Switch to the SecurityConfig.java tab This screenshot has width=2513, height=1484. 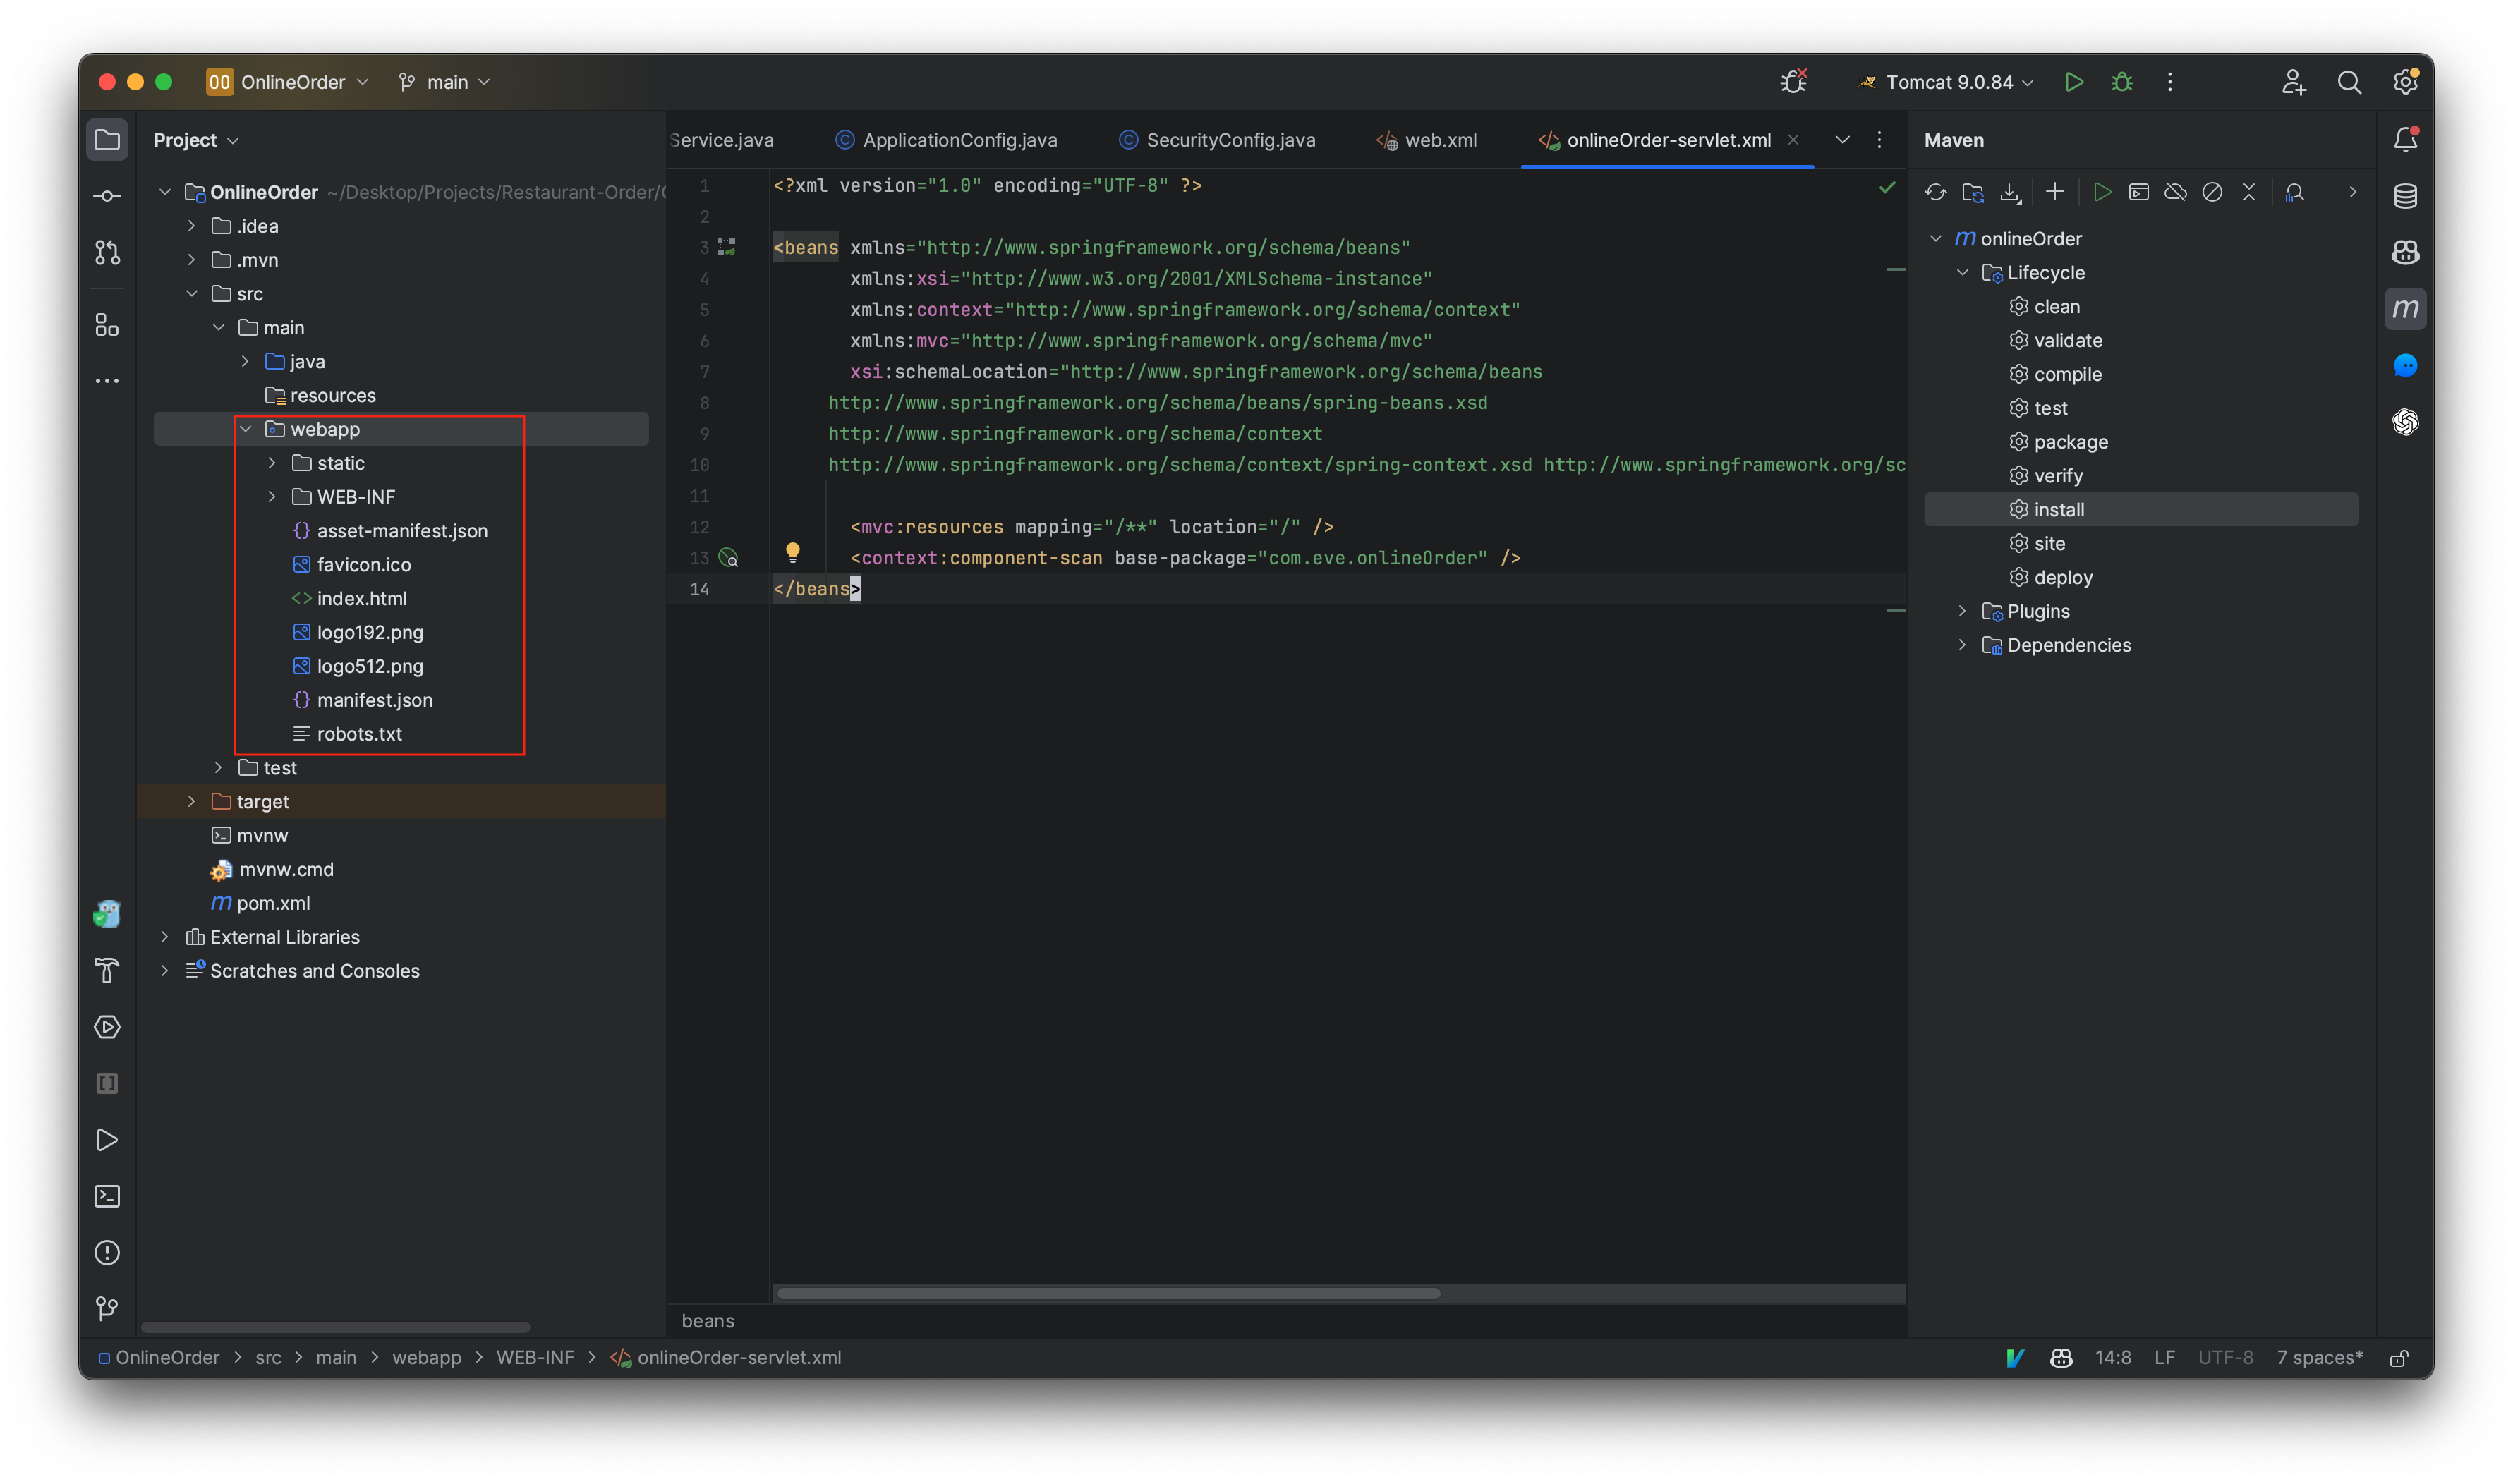click(x=1230, y=140)
